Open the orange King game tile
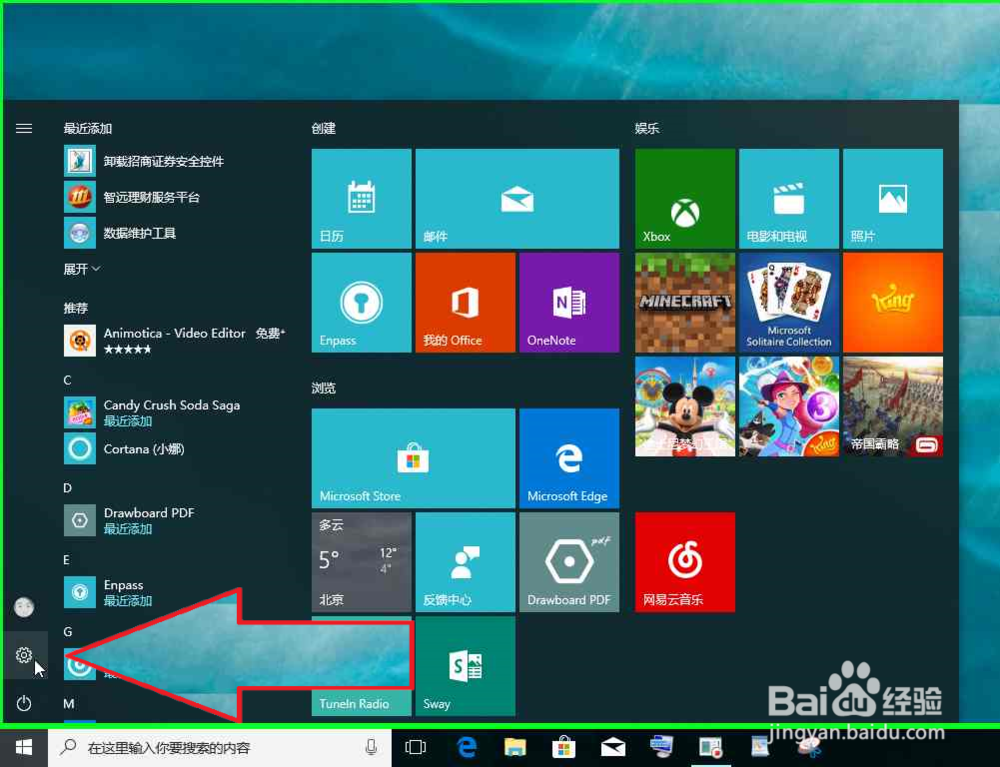 tap(893, 302)
